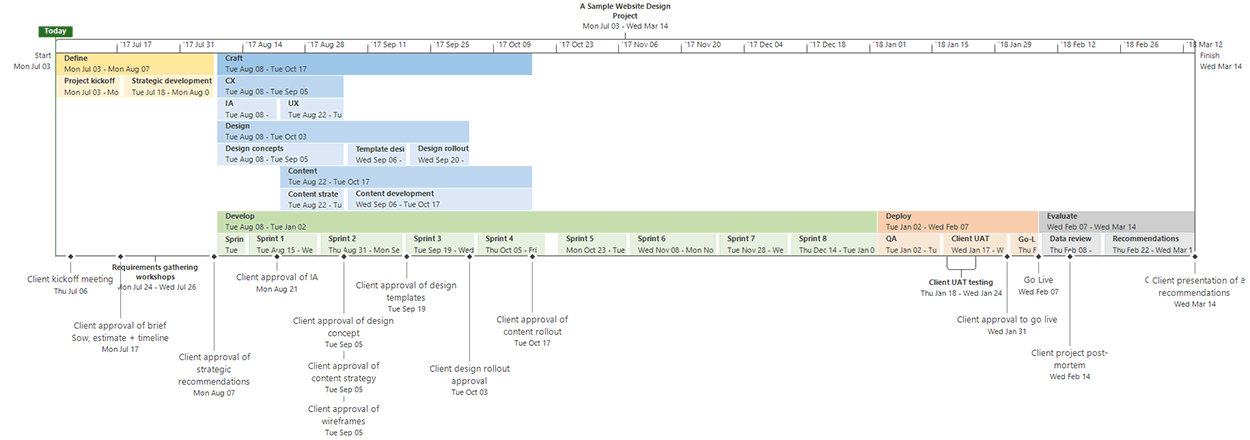This screenshot has width=1250, height=440.
Task: Select the Client UAT task bar
Action: pos(975,244)
